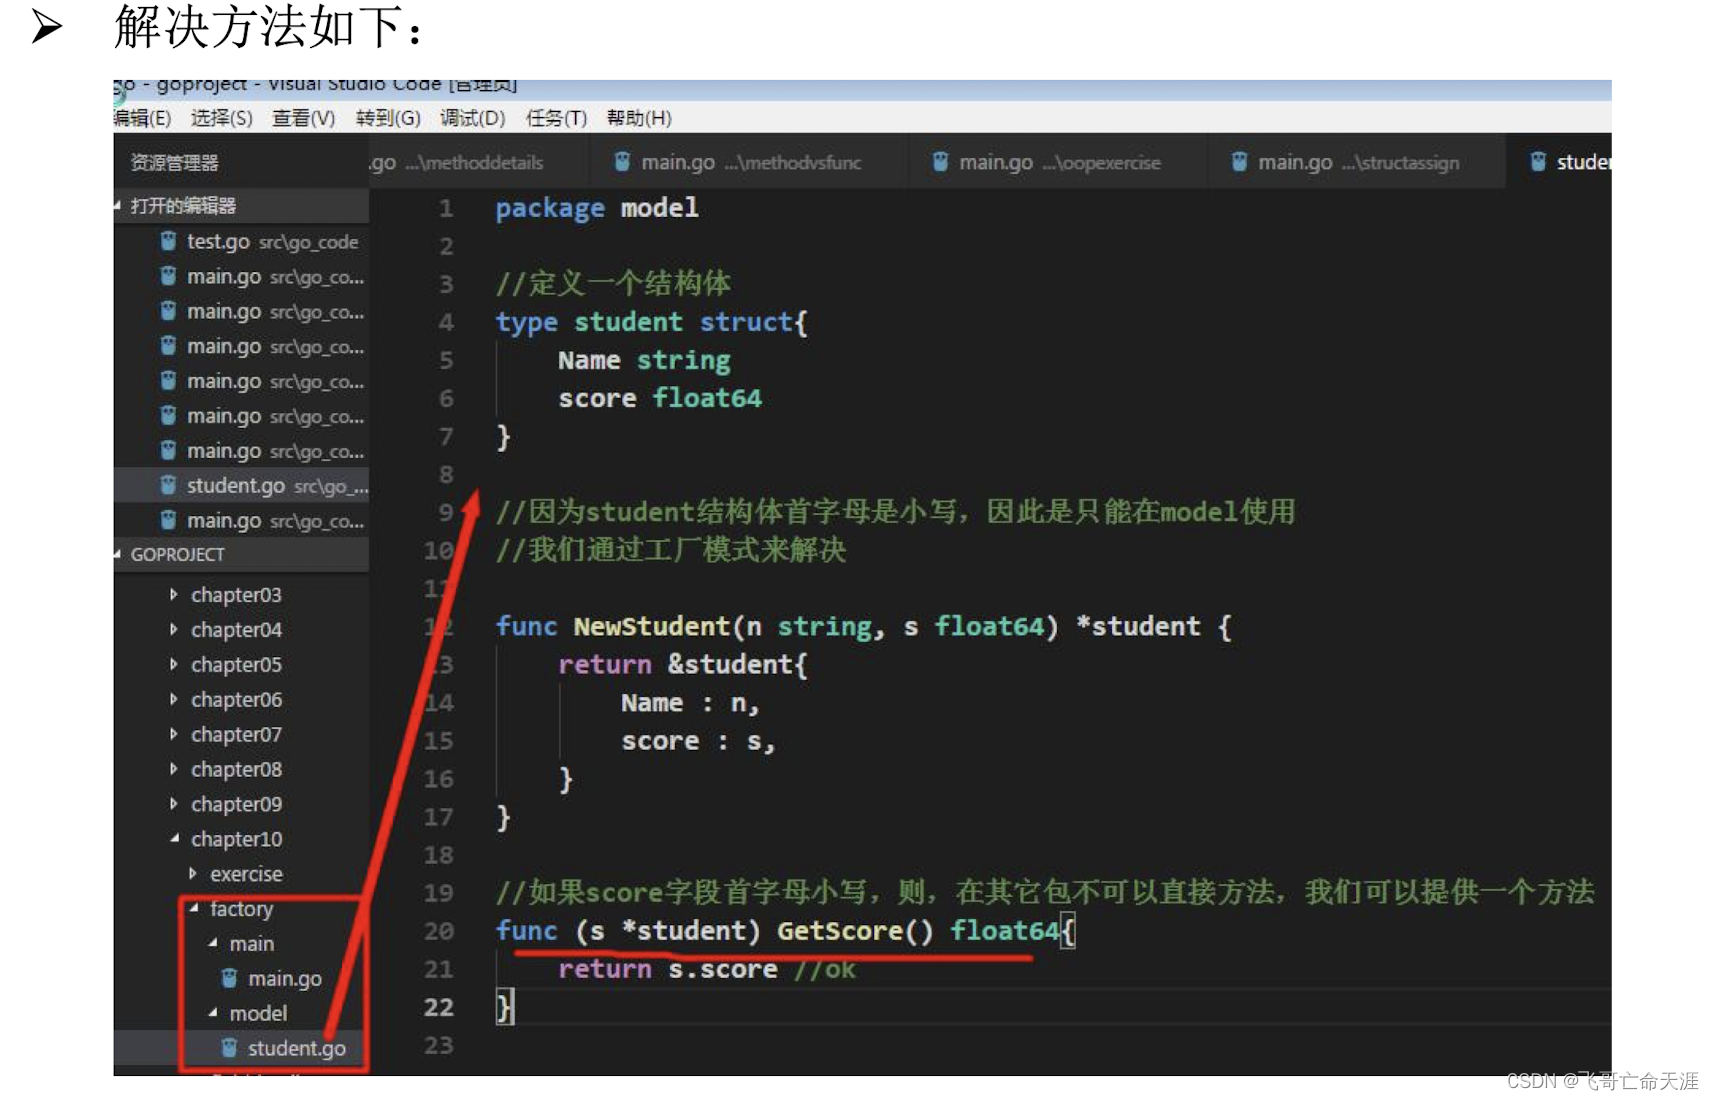Image resolution: width=1714 pixels, height=1100 pixels.
Task: Click 'return &student{' line
Action: (683, 664)
